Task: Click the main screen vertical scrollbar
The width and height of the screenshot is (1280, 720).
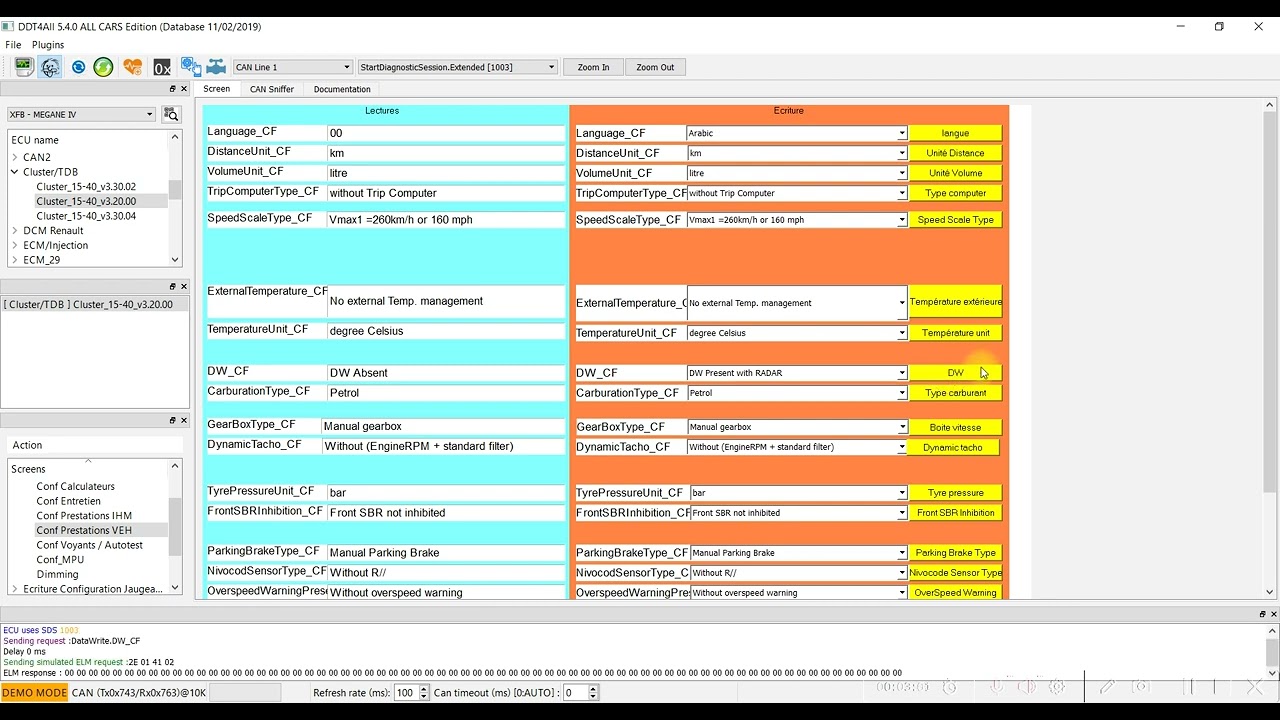Action: (x=1270, y=349)
